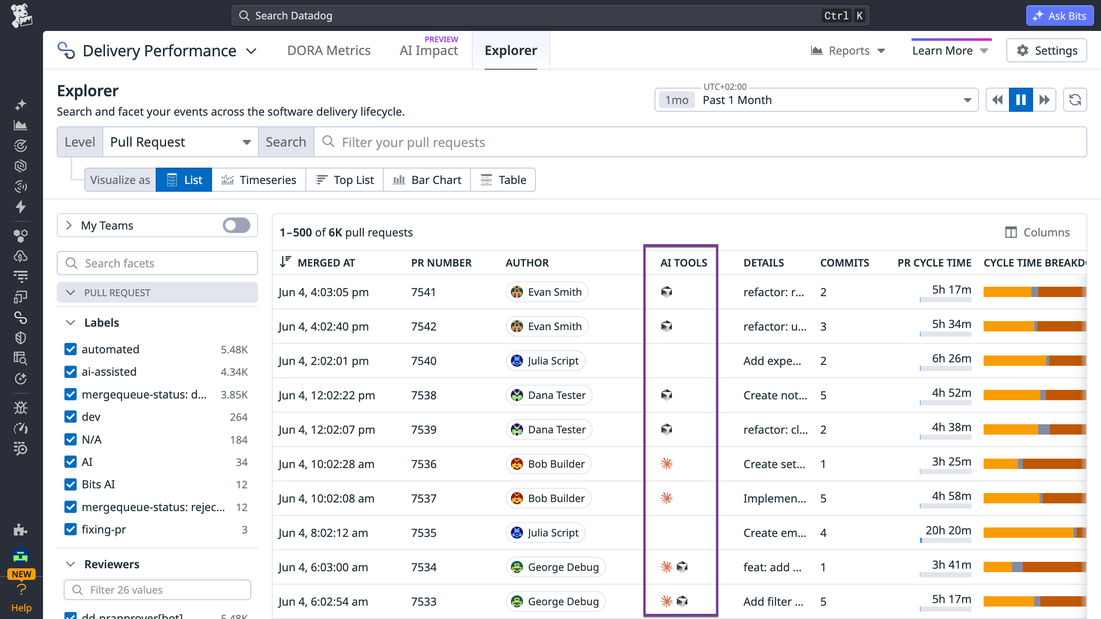1101x619 pixels.
Task: Open the dashboards chart sidebar icon
Action: (20, 126)
